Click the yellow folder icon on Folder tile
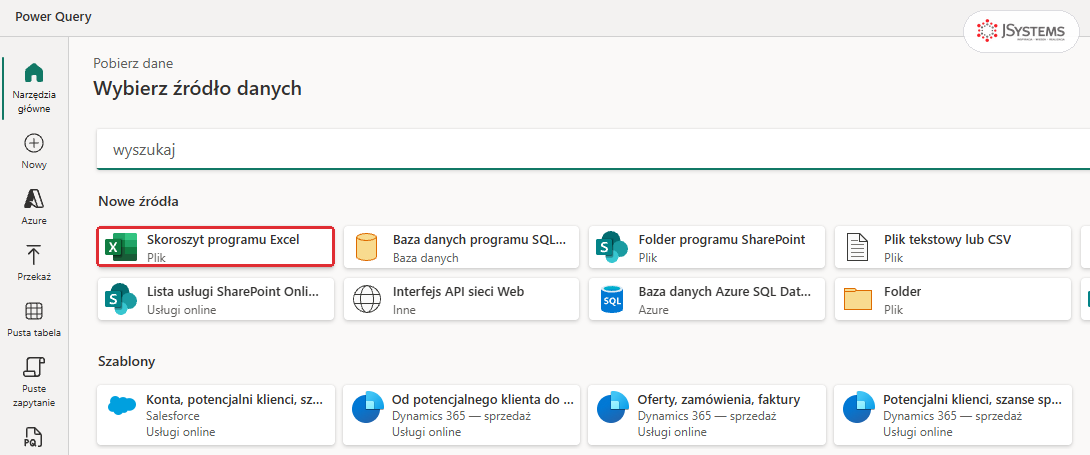 (x=858, y=299)
